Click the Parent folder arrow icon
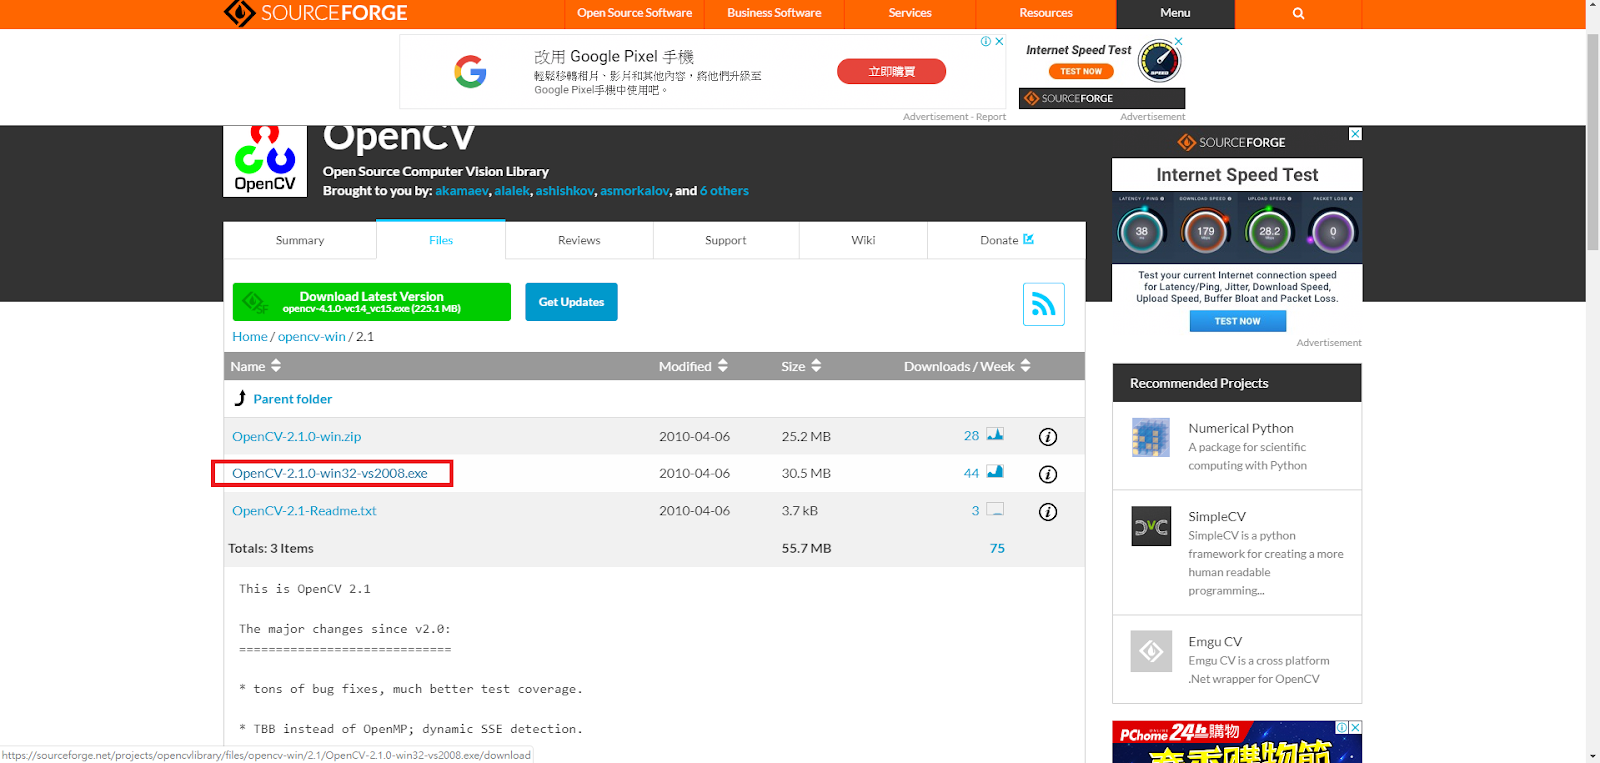This screenshot has width=1600, height=763. [240, 398]
